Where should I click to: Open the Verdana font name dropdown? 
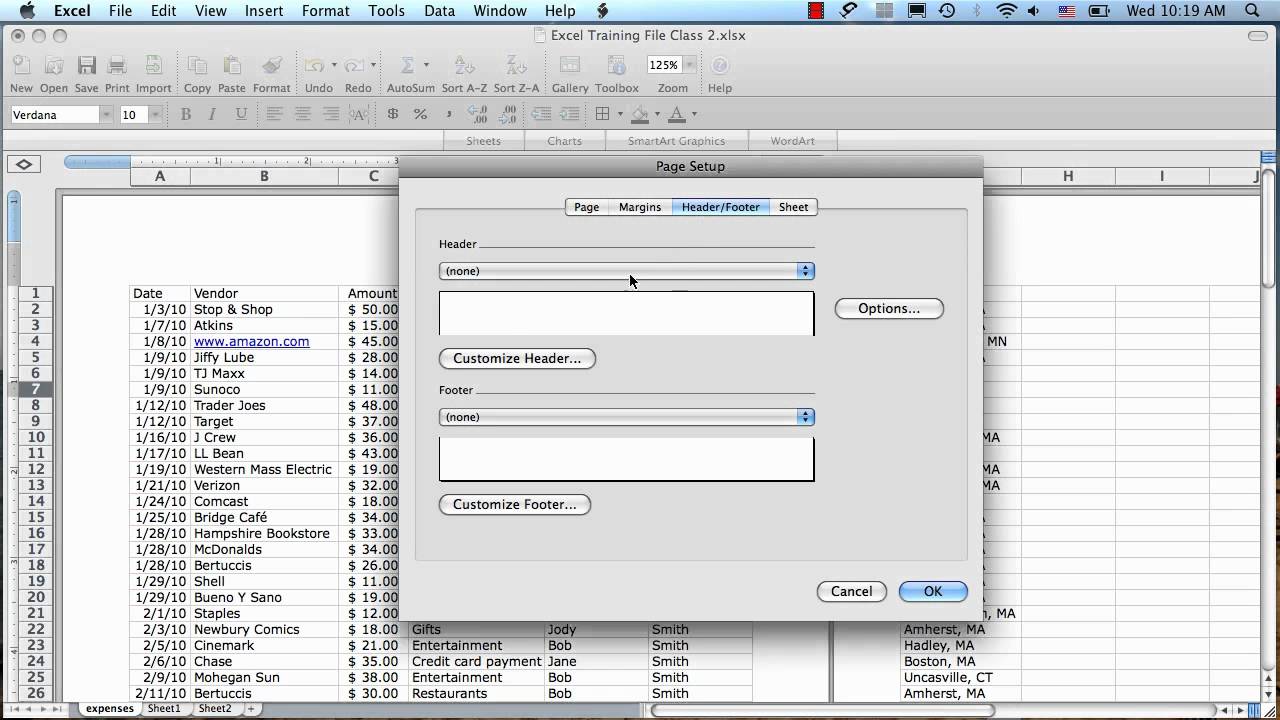coord(105,115)
